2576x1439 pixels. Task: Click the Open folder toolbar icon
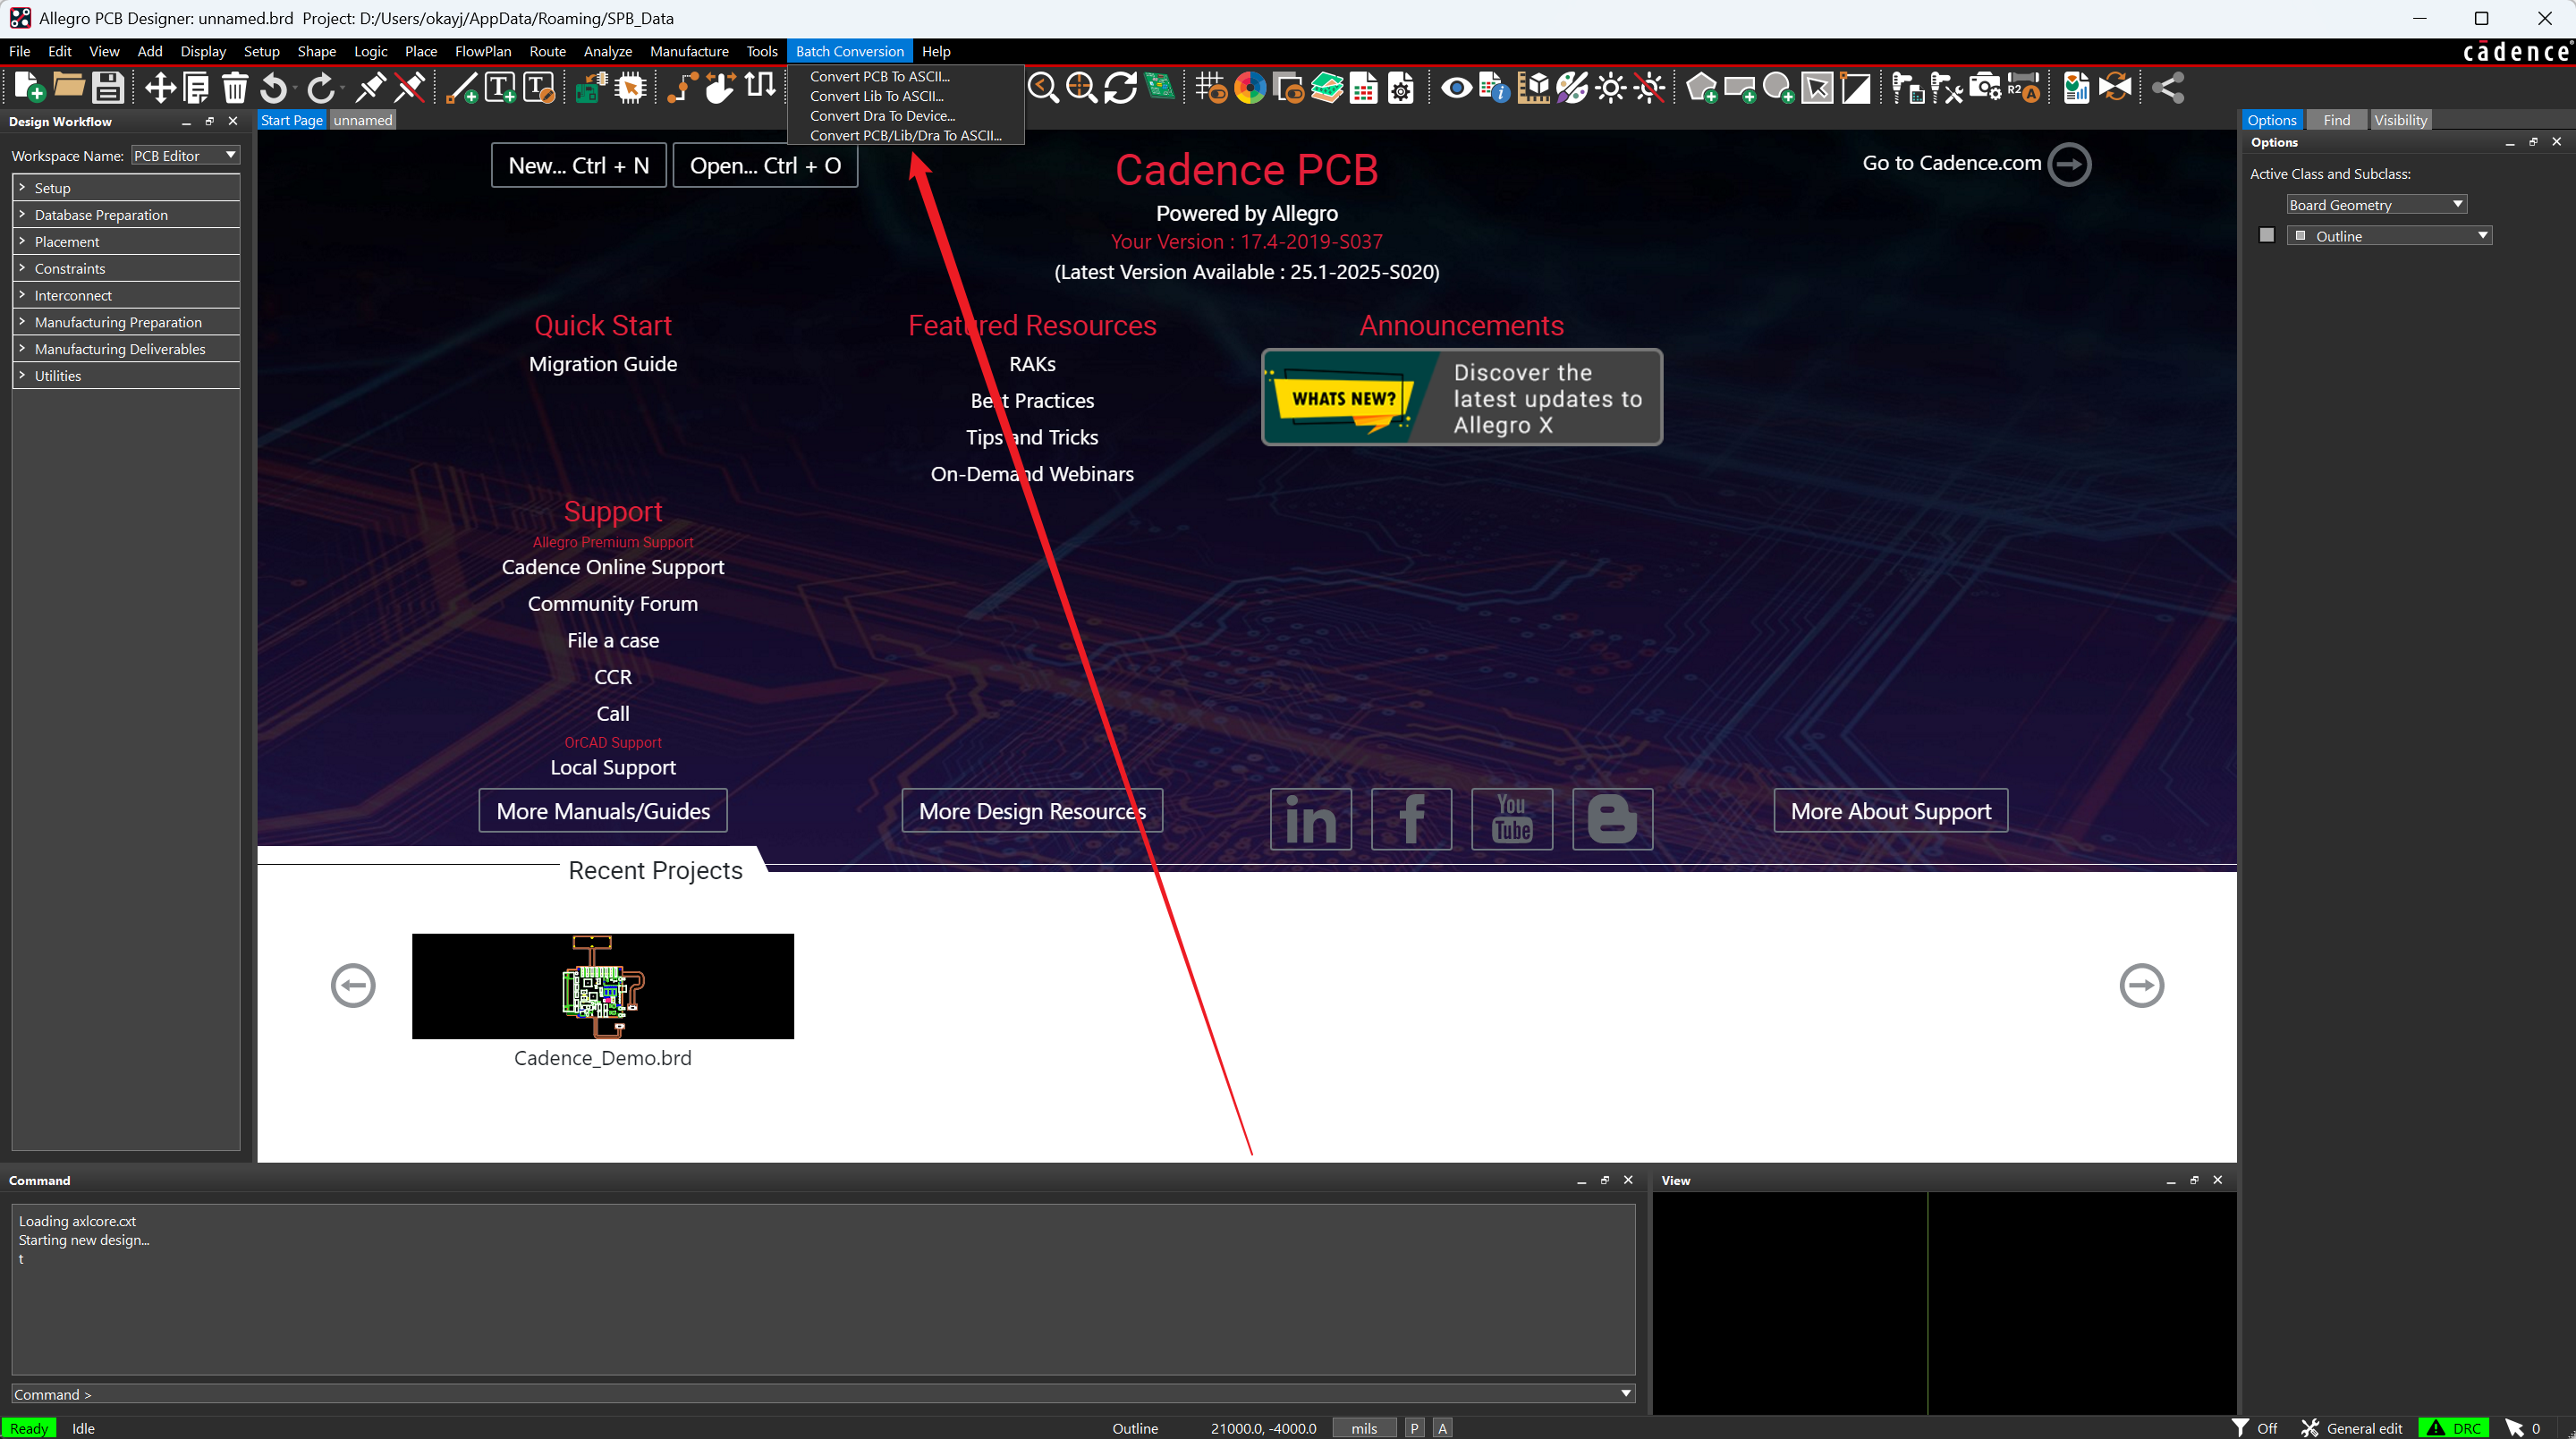(x=68, y=88)
